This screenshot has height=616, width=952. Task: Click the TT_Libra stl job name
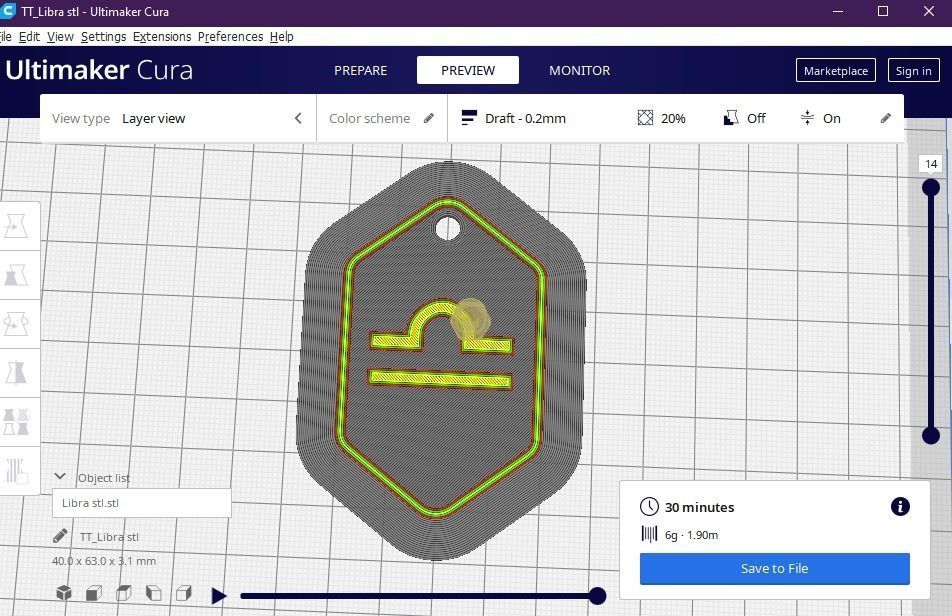[109, 536]
